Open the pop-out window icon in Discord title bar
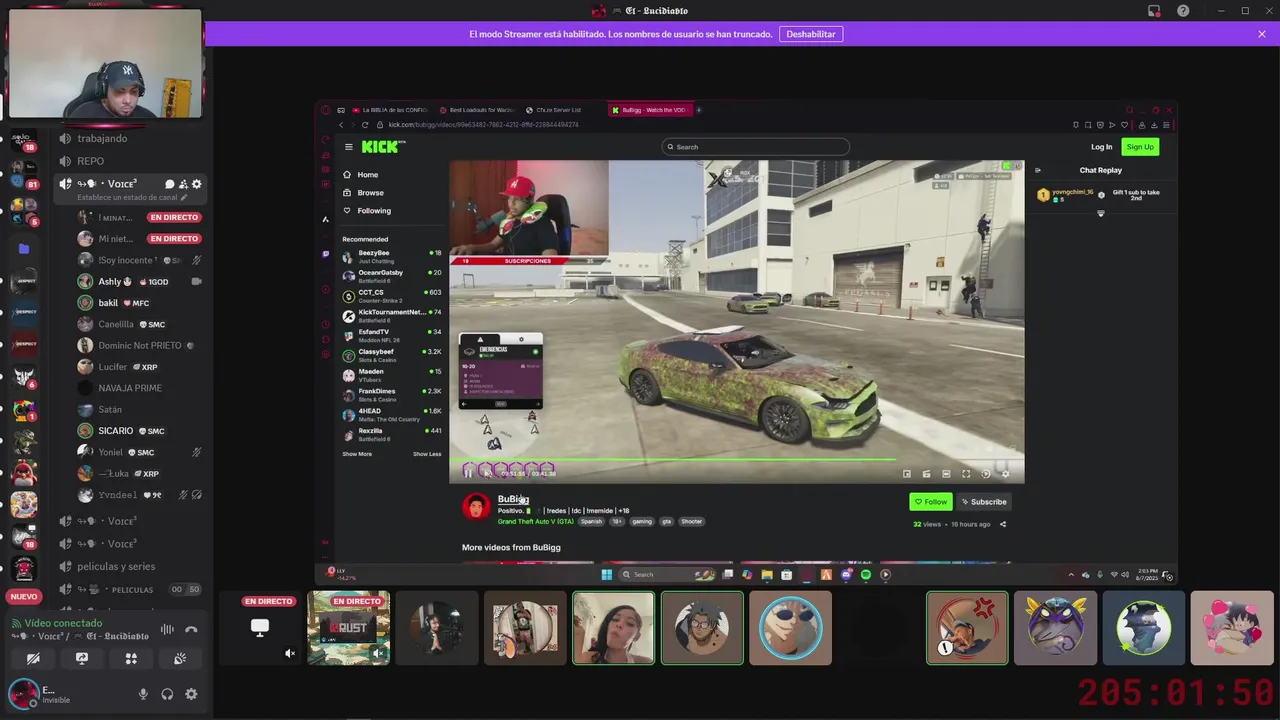Image resolution: width=1280 pixels, height=720 pixels. pos(1154,11)
